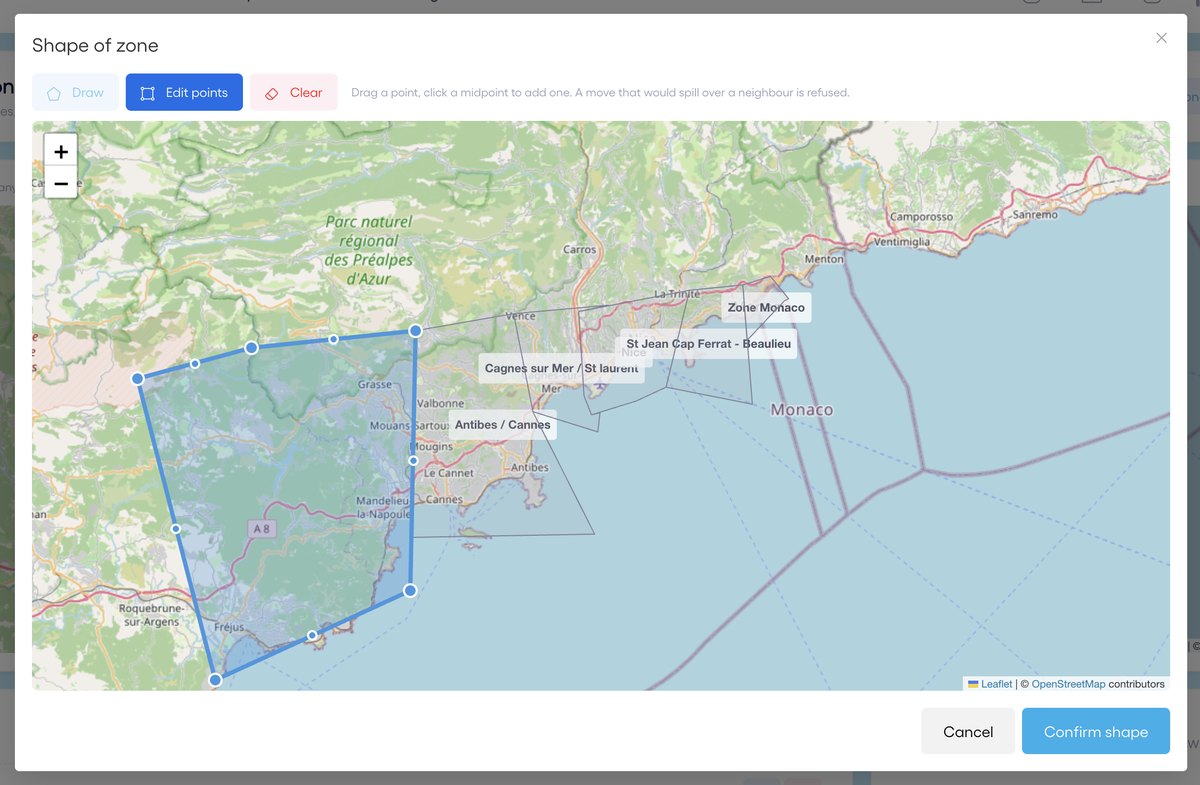Click the small midpoint handle near Mougins
The image size is (1200, 785).
pyautogui.click(x=413, y=460)
